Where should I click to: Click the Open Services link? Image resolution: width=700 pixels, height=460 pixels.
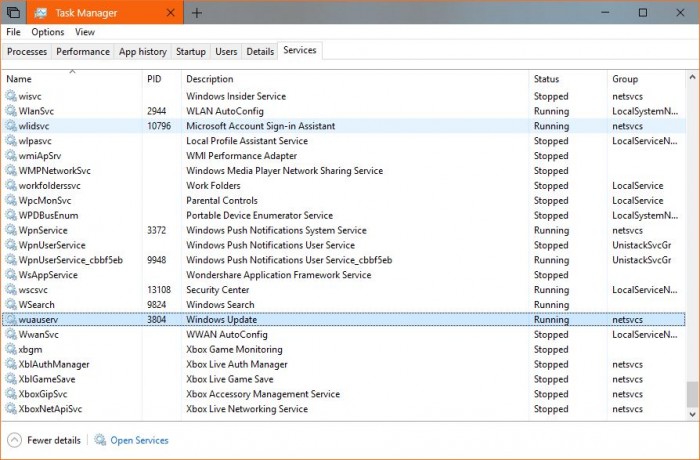139,440
